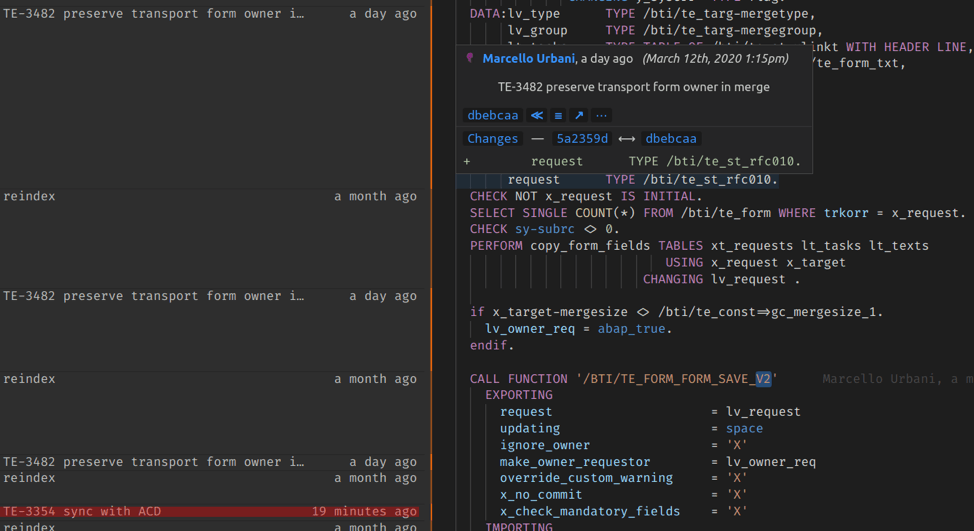This screenshot has height=531, width=974.
Task: Click 'lv_request' value in EXPORTING request line
Action: pyautogui.click(x=763, y=412)
